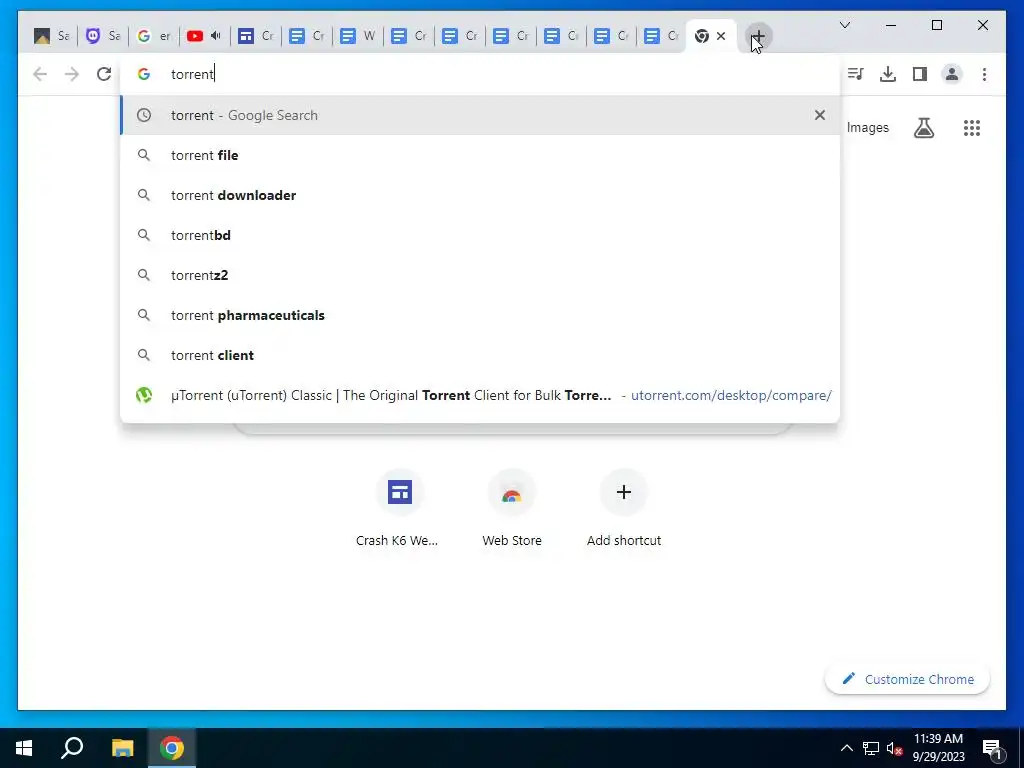
Task: Open the notification center icon
Action: [992, 748]
